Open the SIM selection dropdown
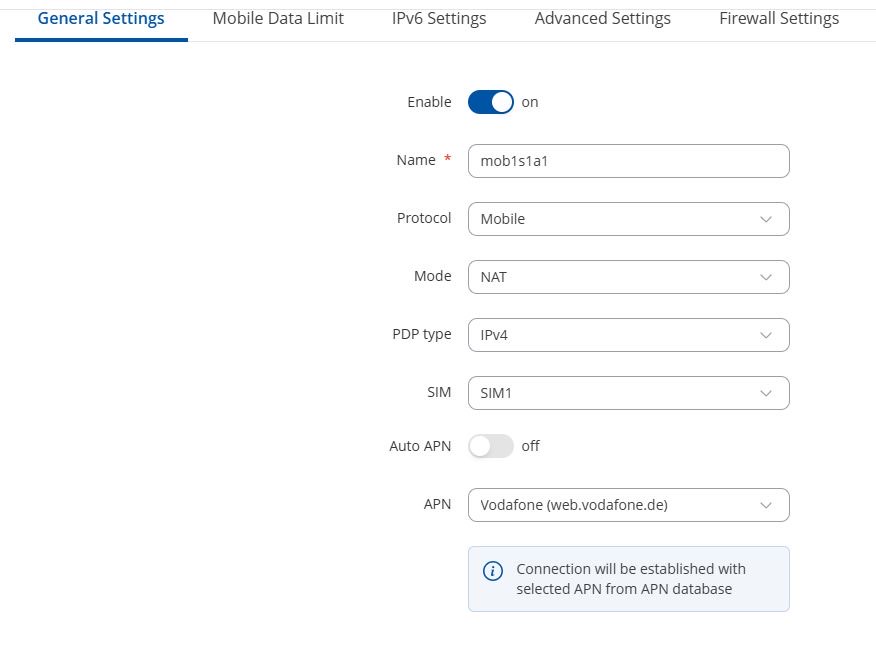Screen dimensions: 876x659 629,393
